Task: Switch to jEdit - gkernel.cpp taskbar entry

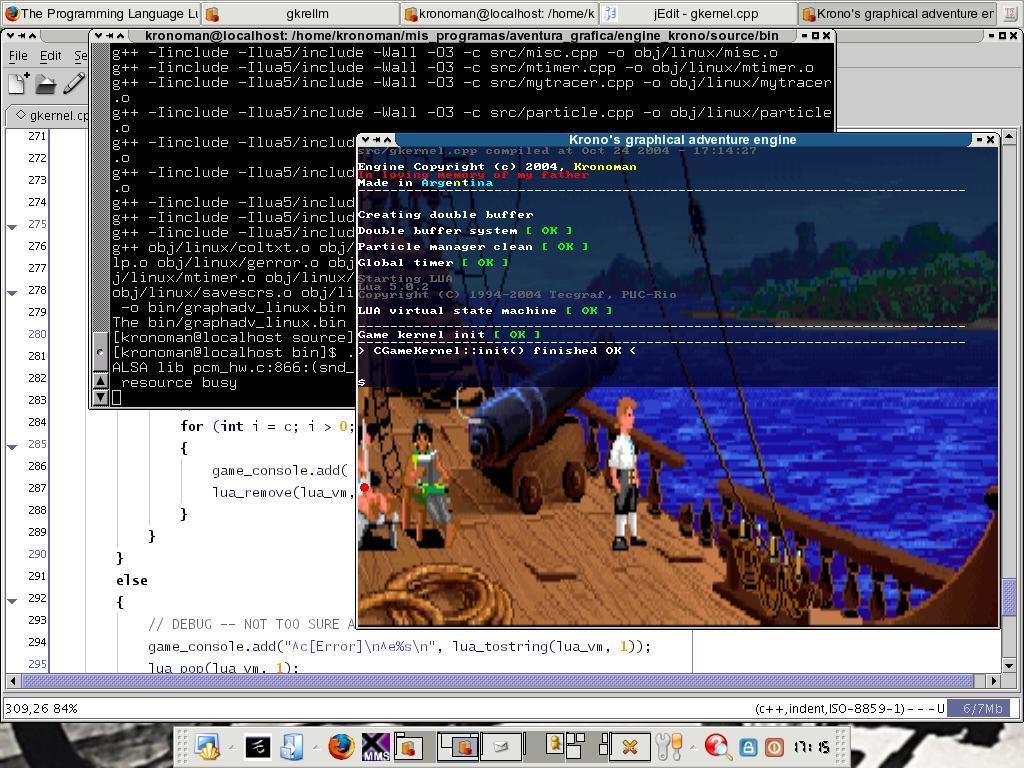Action: click(697, 13)
